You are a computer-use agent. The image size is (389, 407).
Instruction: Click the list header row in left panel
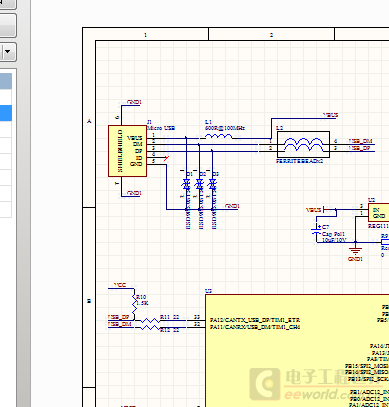(6, 81)
